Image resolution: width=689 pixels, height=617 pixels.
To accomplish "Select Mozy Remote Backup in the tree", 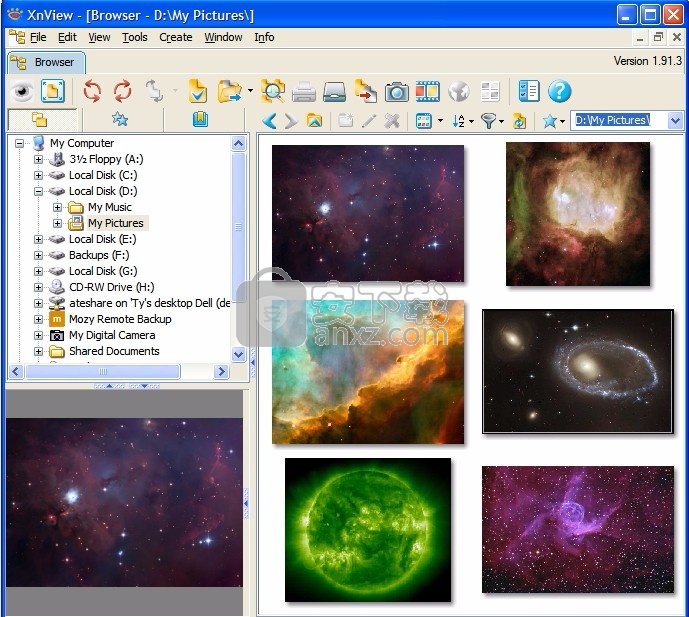I will (x=120, y=319).
